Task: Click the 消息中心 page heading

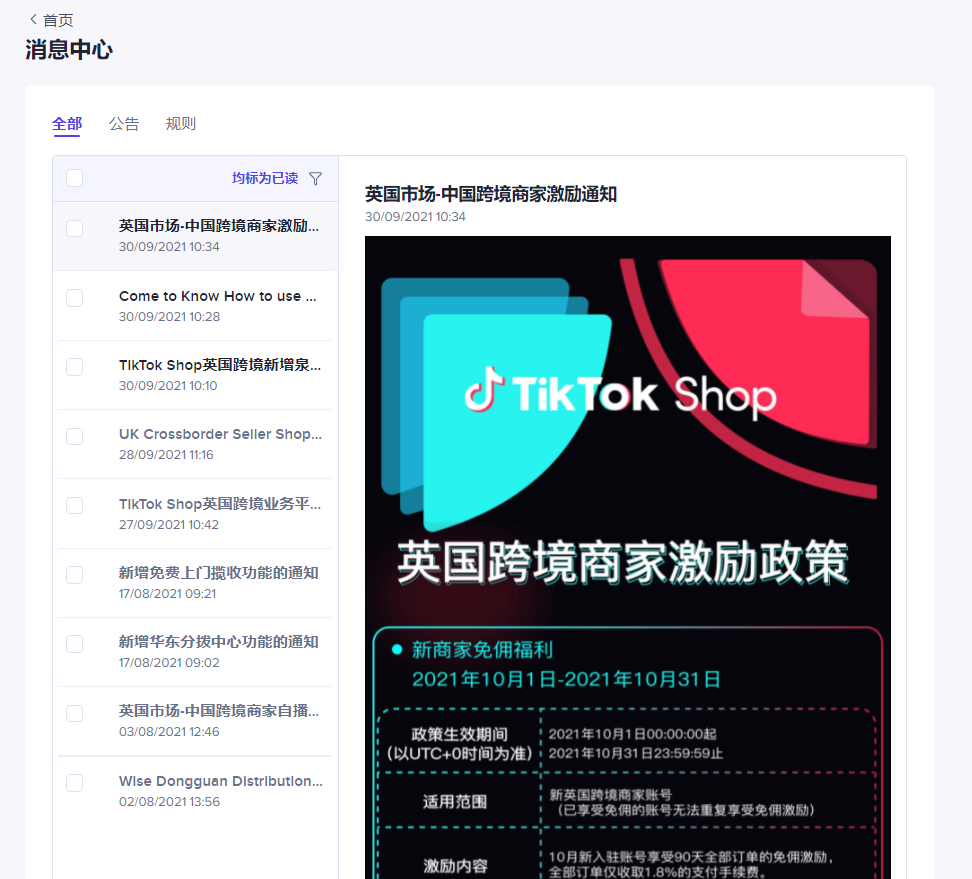Action: click(69, 50)
